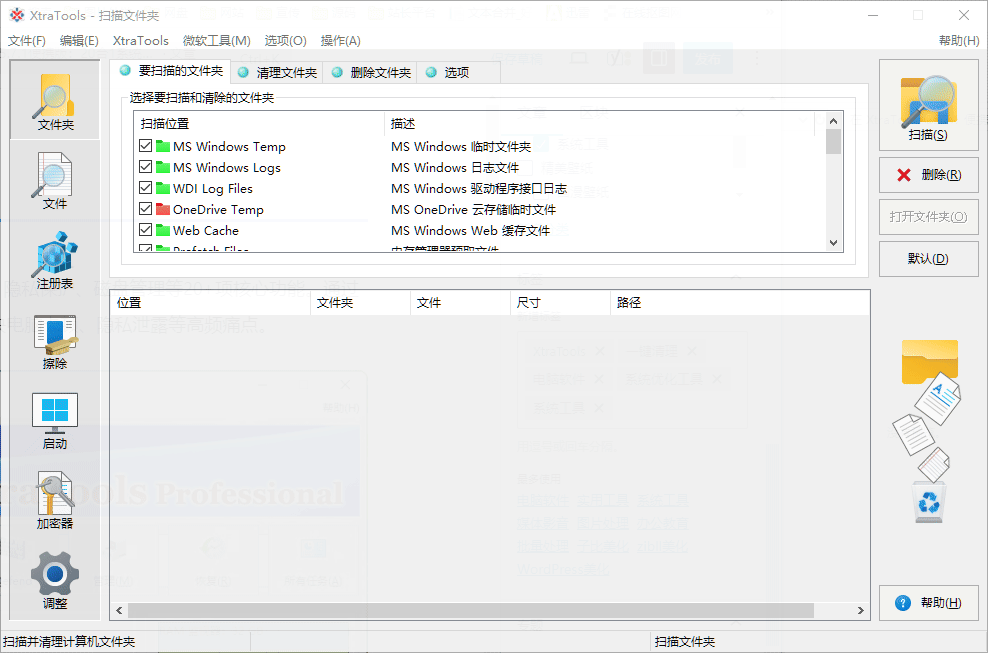
Task: Open the 启动 startup manager tool
Action: tap(55, 421)
